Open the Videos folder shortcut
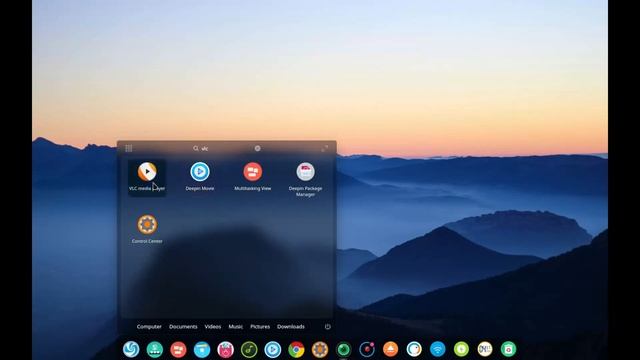640x360 pixels. coord(213,327)
